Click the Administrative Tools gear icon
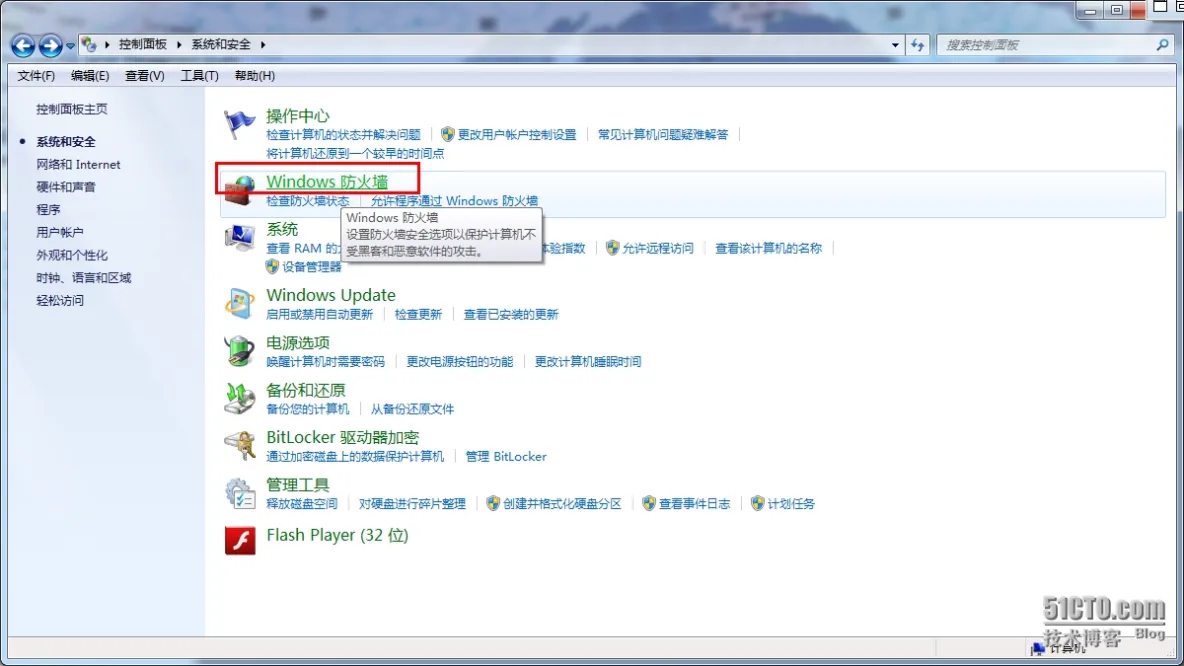This screenshot has height=666, width=1184. (x=239, y=493)
